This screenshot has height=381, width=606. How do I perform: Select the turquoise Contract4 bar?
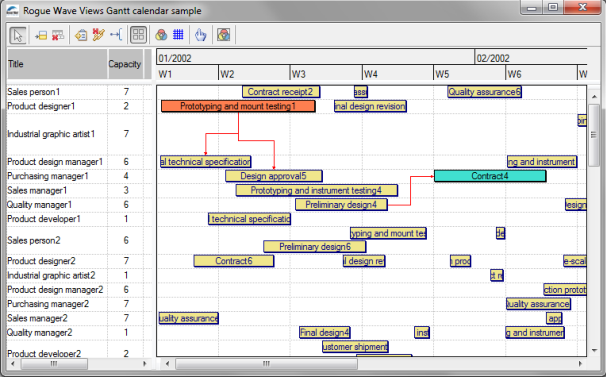(x=490, y=176)
